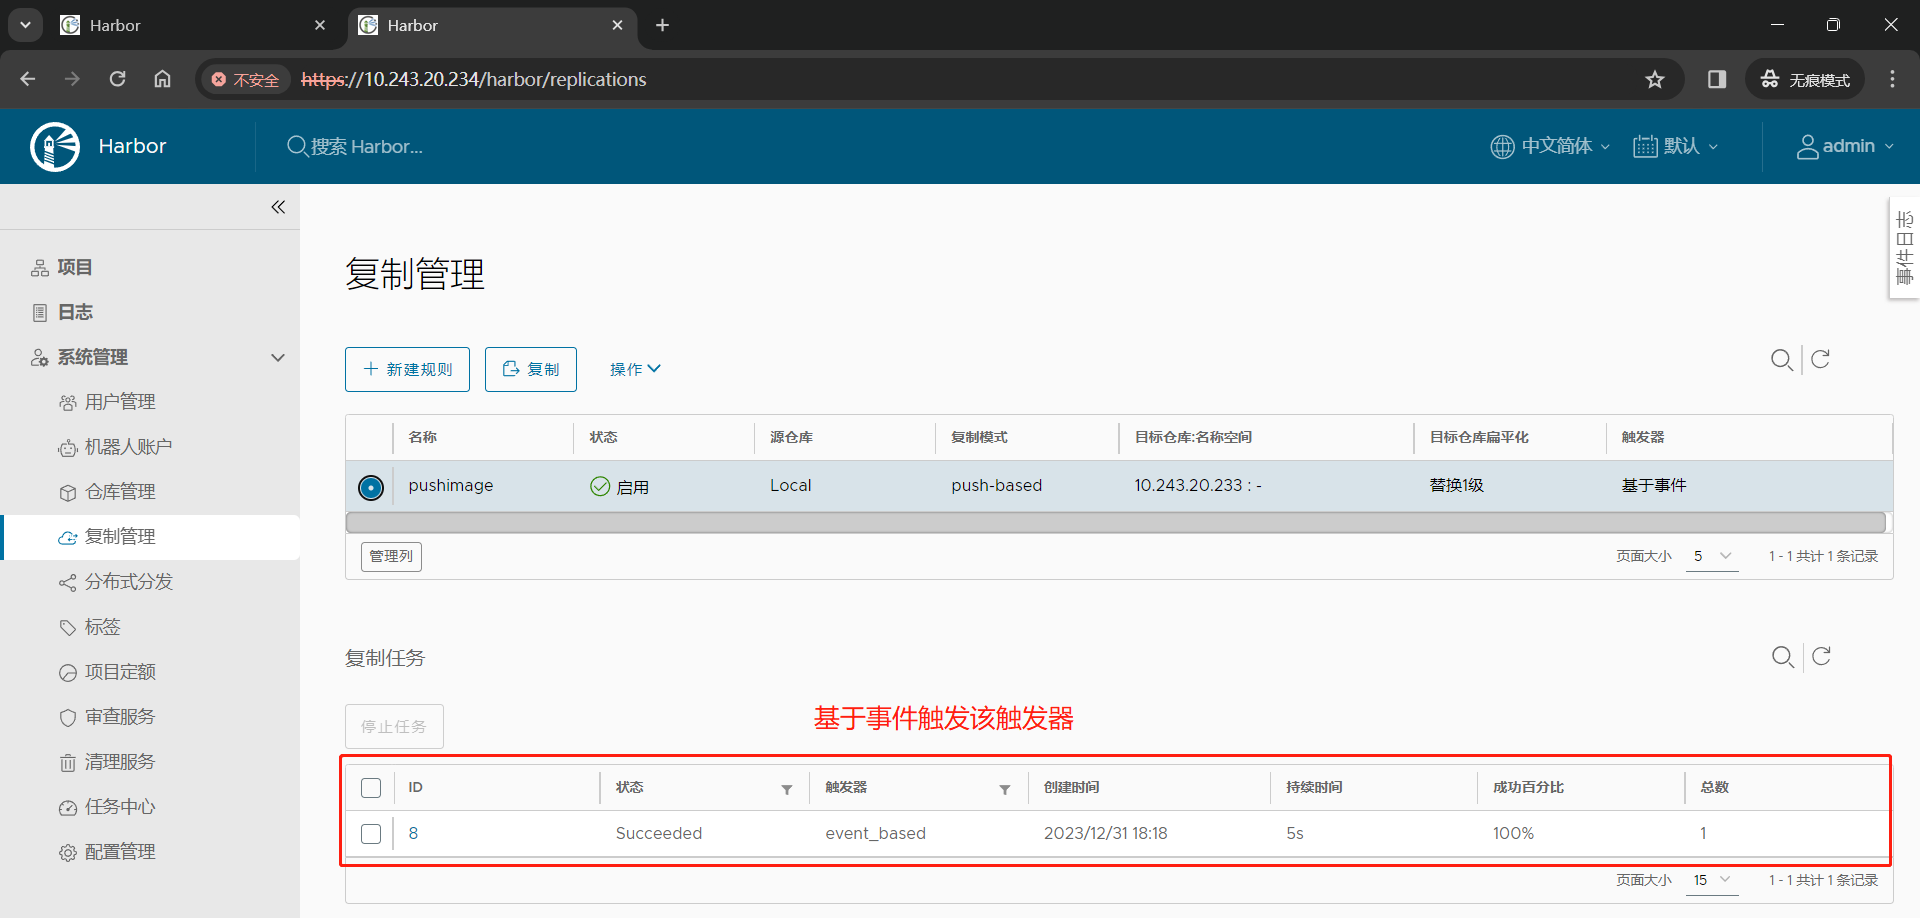Open the event log side tab
The height and width of the screenshot is (918, 1920).
[x=1904, y=248]
